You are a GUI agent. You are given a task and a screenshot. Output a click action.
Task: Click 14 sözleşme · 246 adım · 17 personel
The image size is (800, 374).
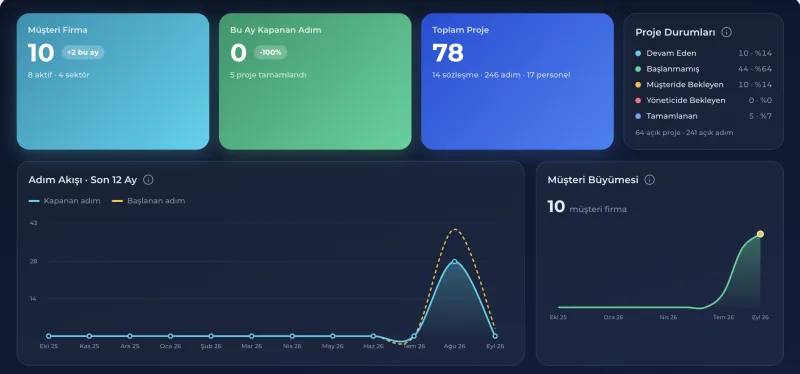(x=501, y=75)
